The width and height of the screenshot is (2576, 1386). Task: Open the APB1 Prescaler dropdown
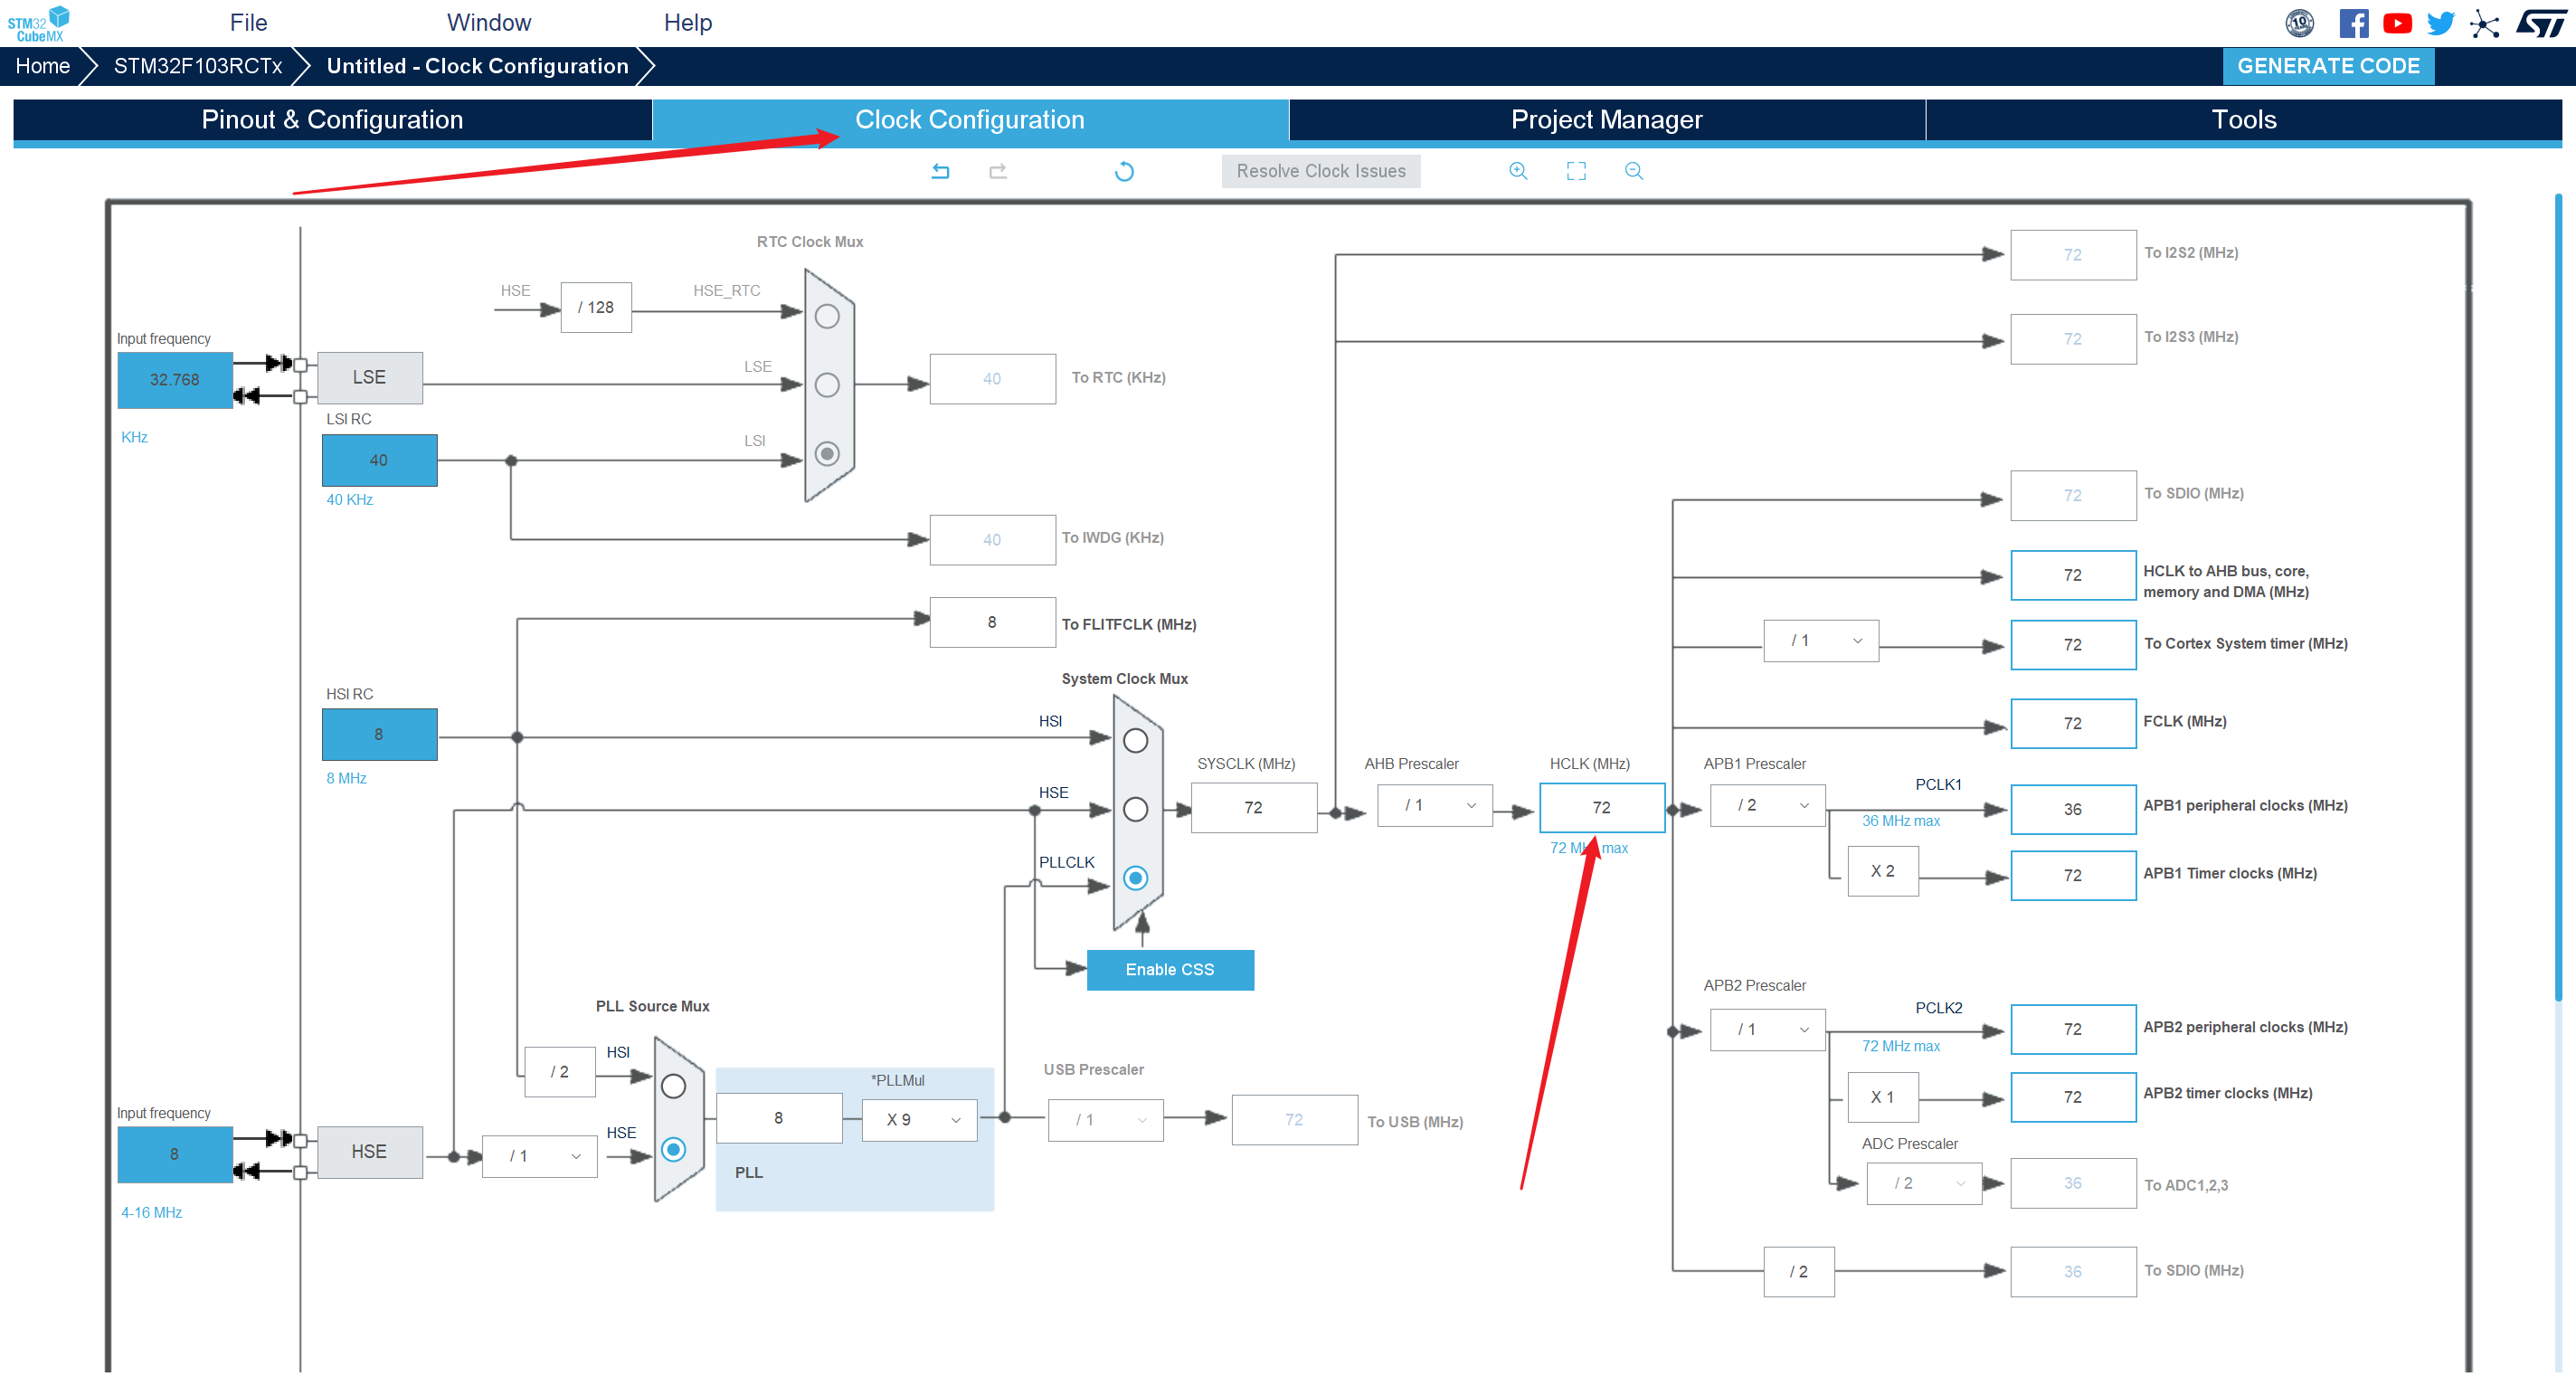click(1767, 806)
